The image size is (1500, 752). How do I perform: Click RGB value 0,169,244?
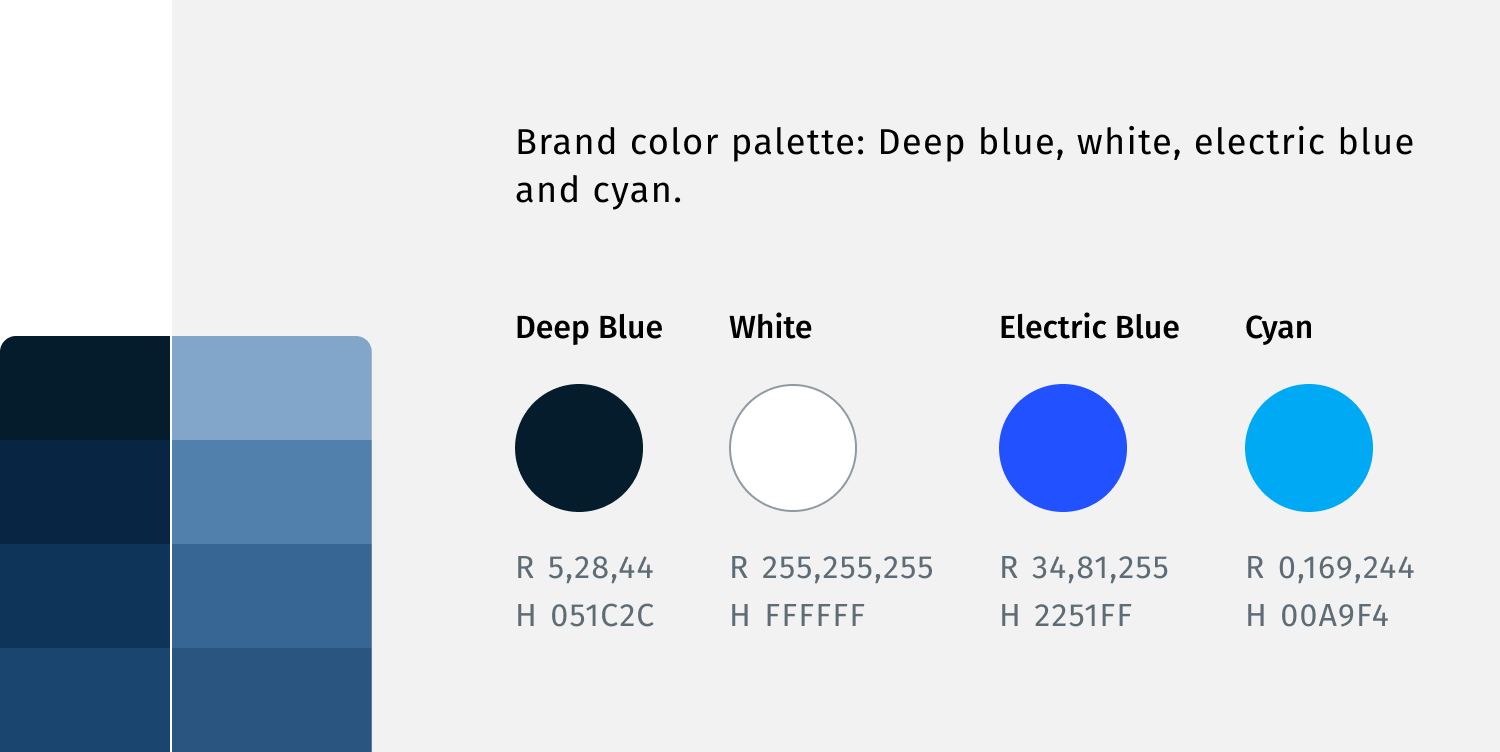tap(1346, 569)
